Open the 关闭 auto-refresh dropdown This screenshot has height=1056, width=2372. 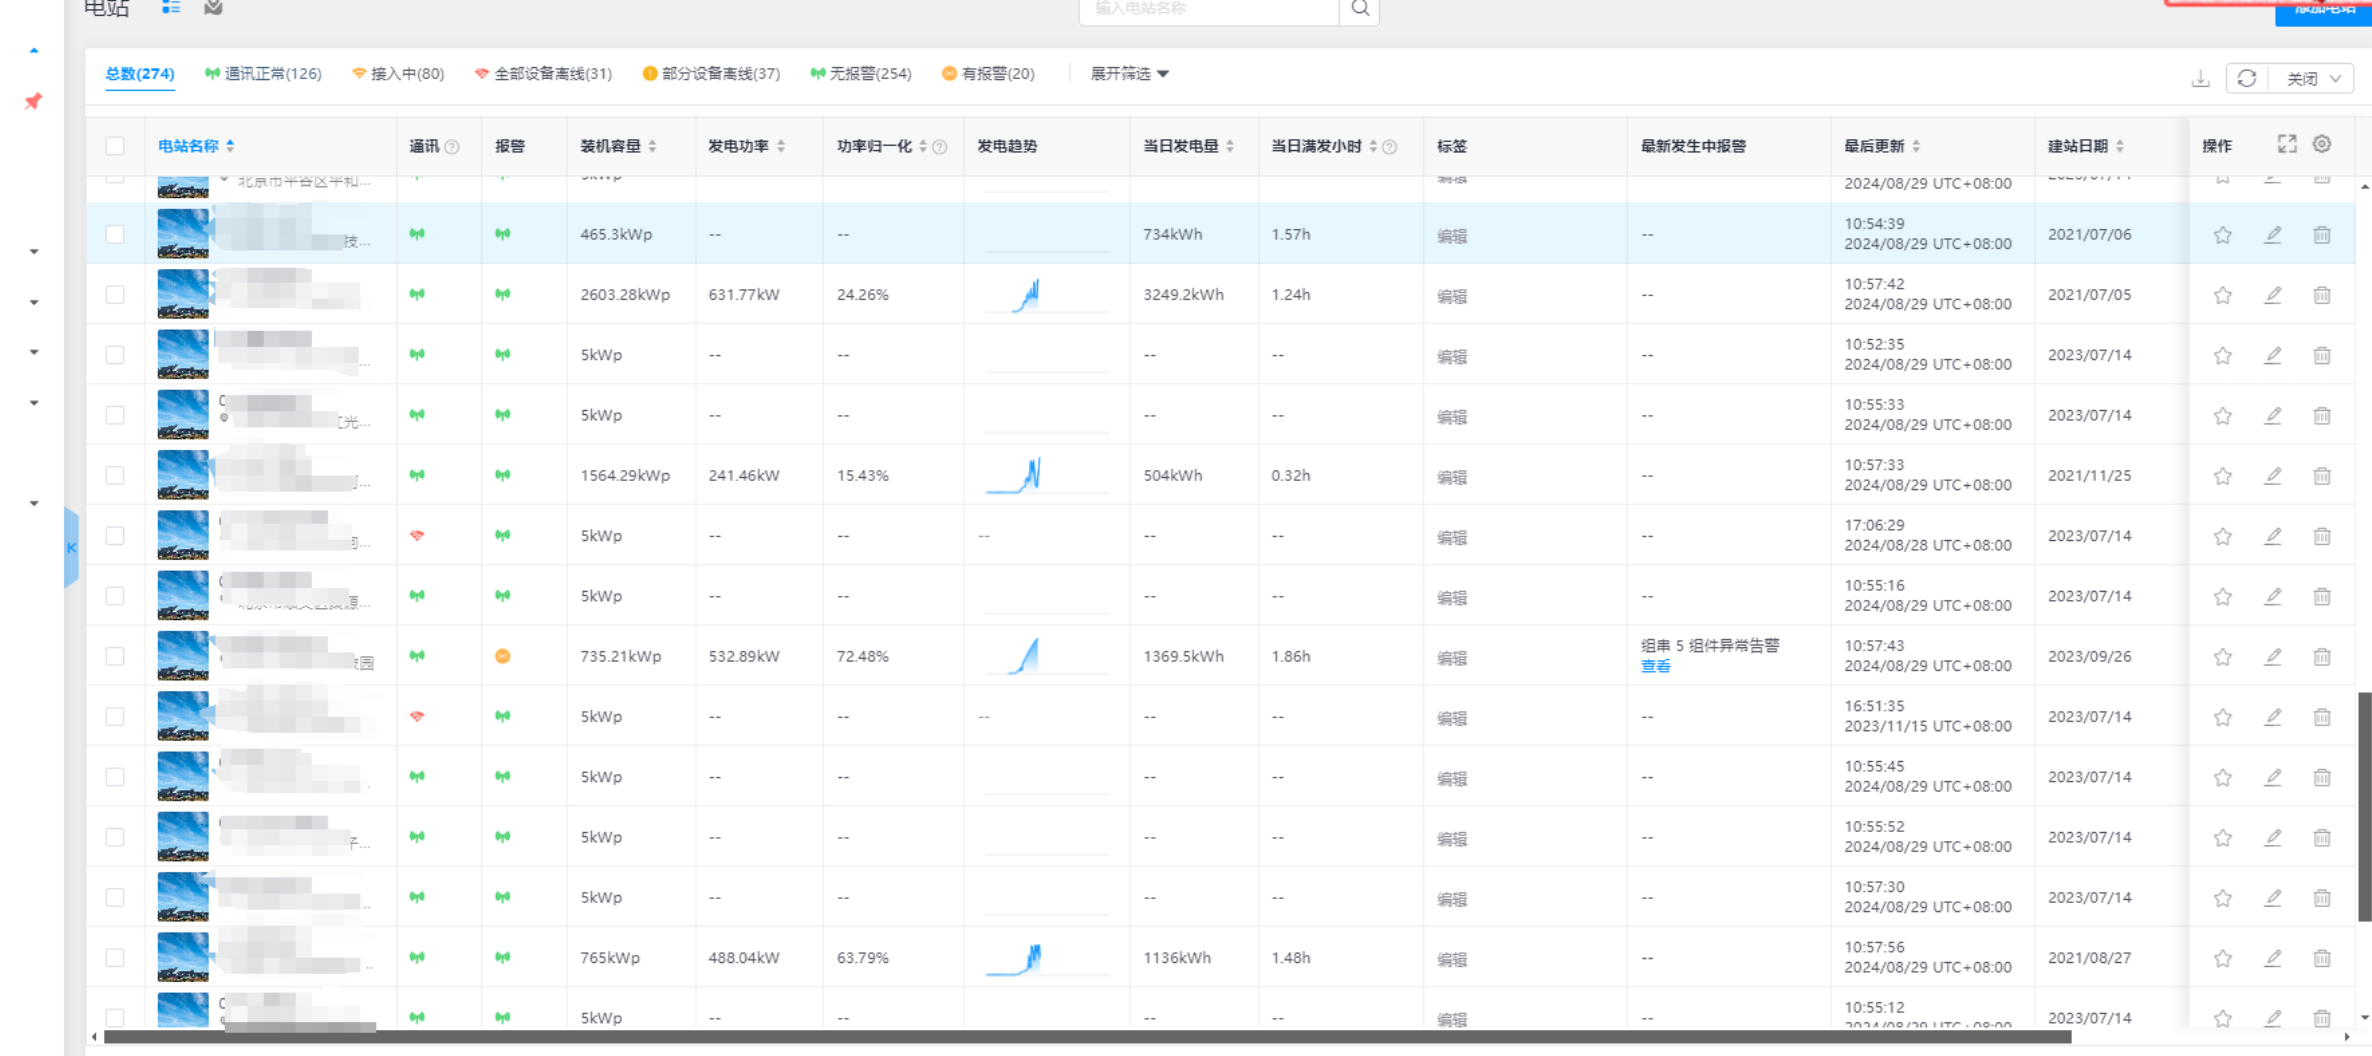point(2313,79)
